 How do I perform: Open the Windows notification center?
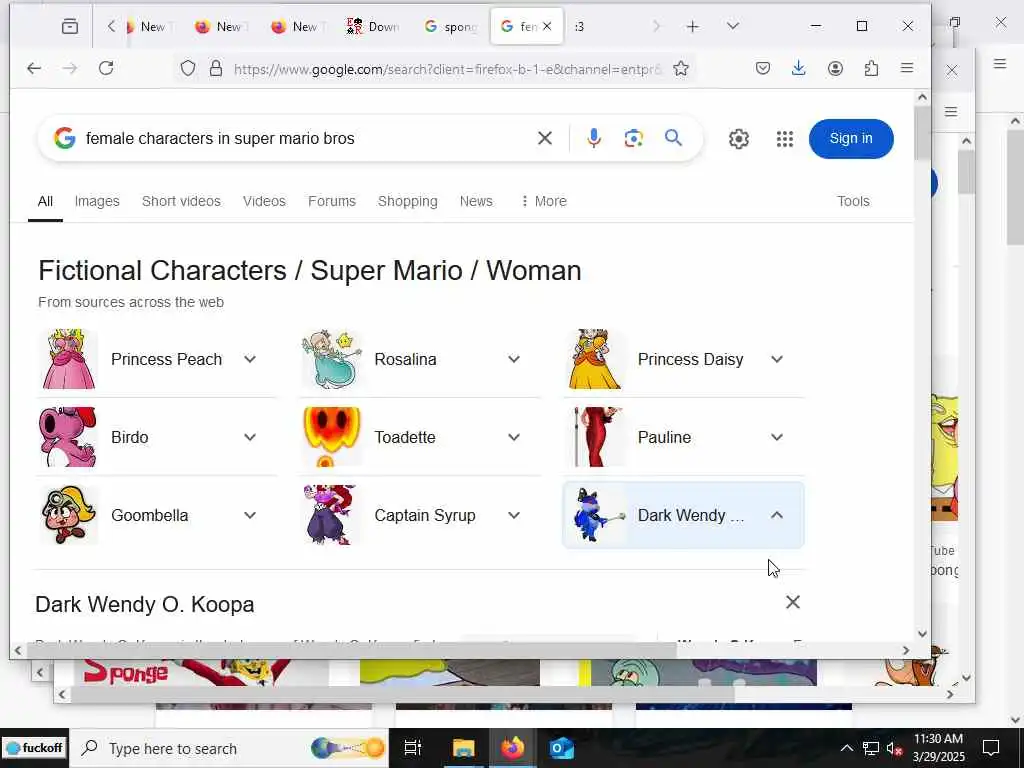tap(991, 748)
